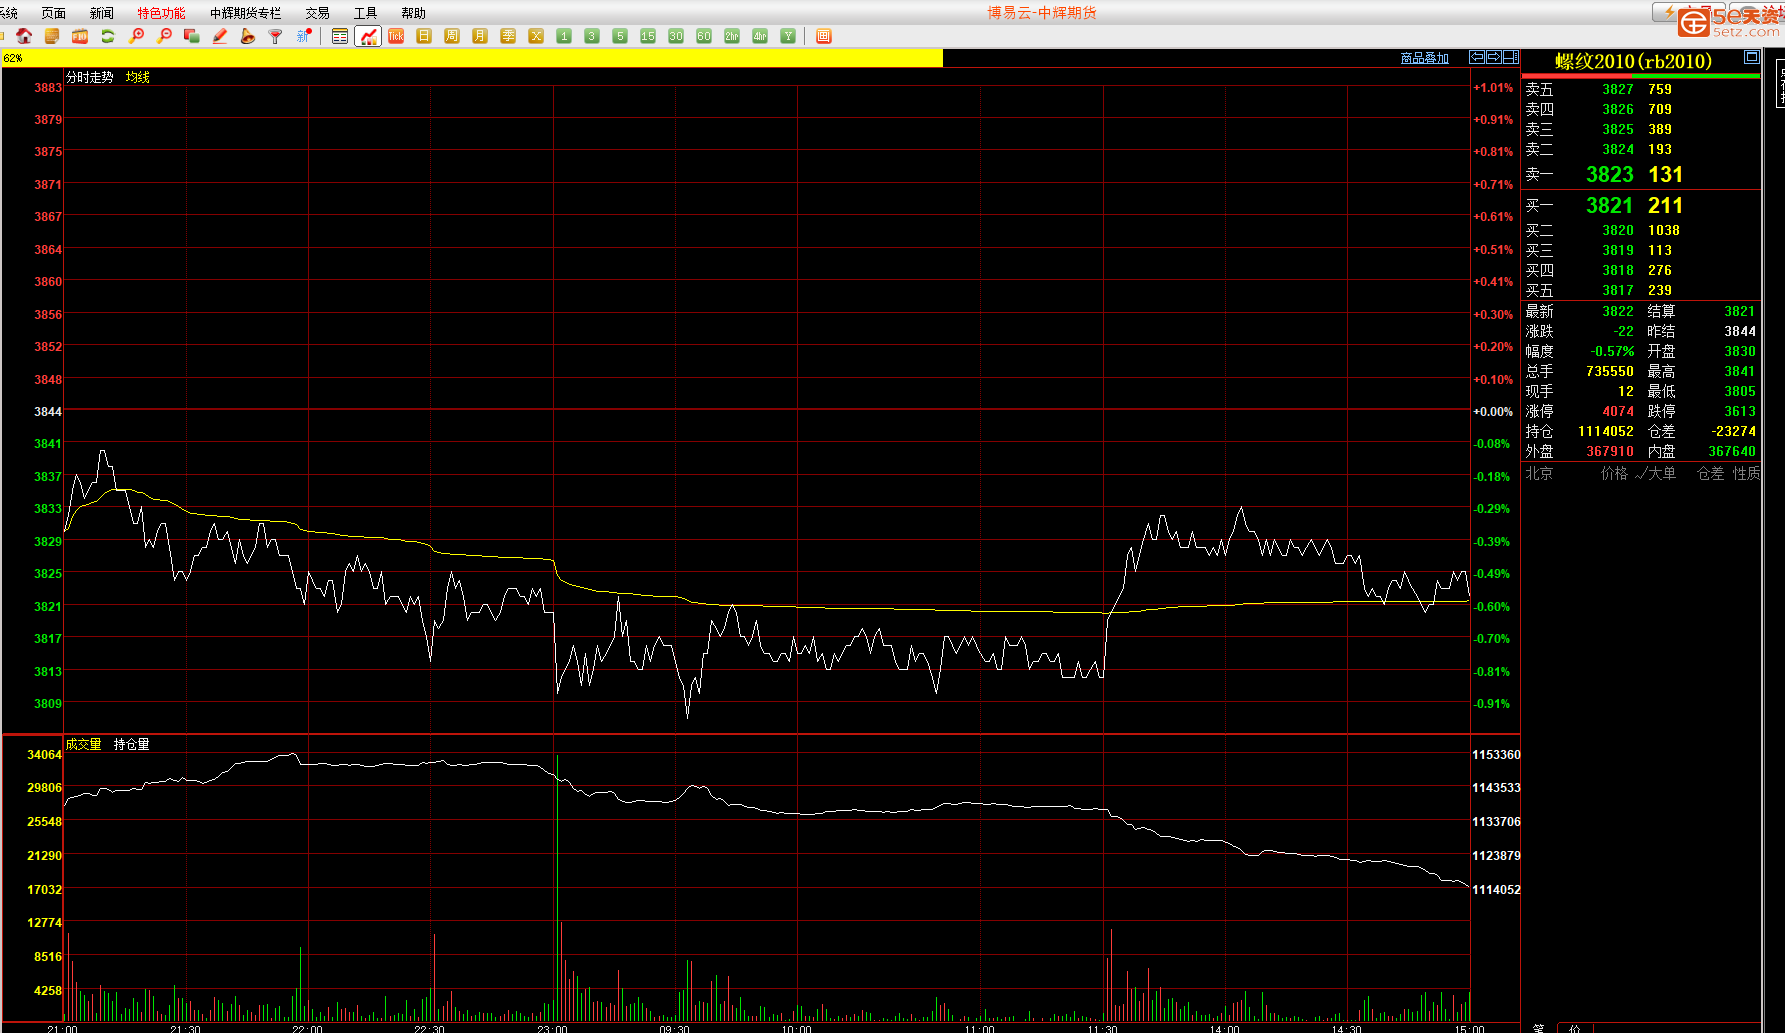Click the Home icon in the toolbar

click(x=24, y=36)
